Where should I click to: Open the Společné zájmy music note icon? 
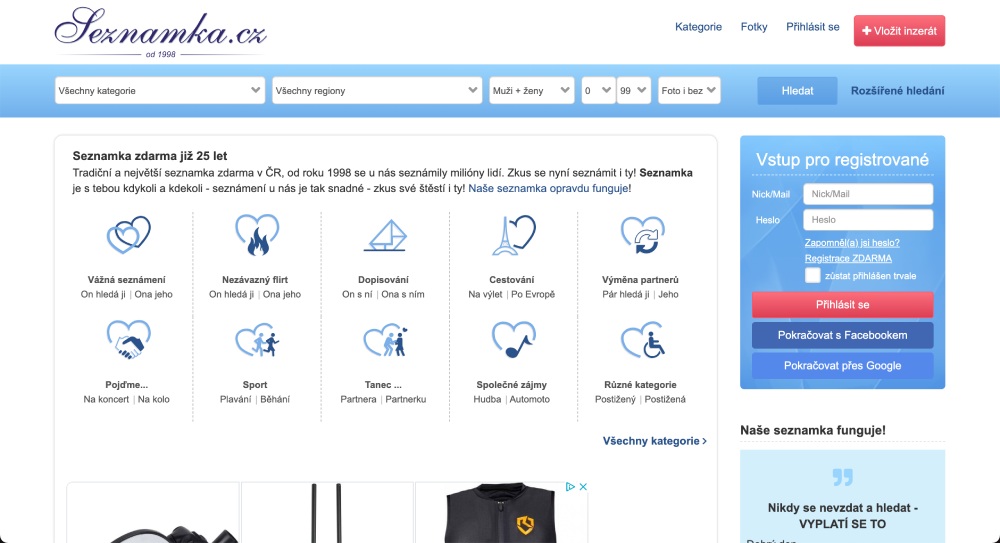point(513,339)
